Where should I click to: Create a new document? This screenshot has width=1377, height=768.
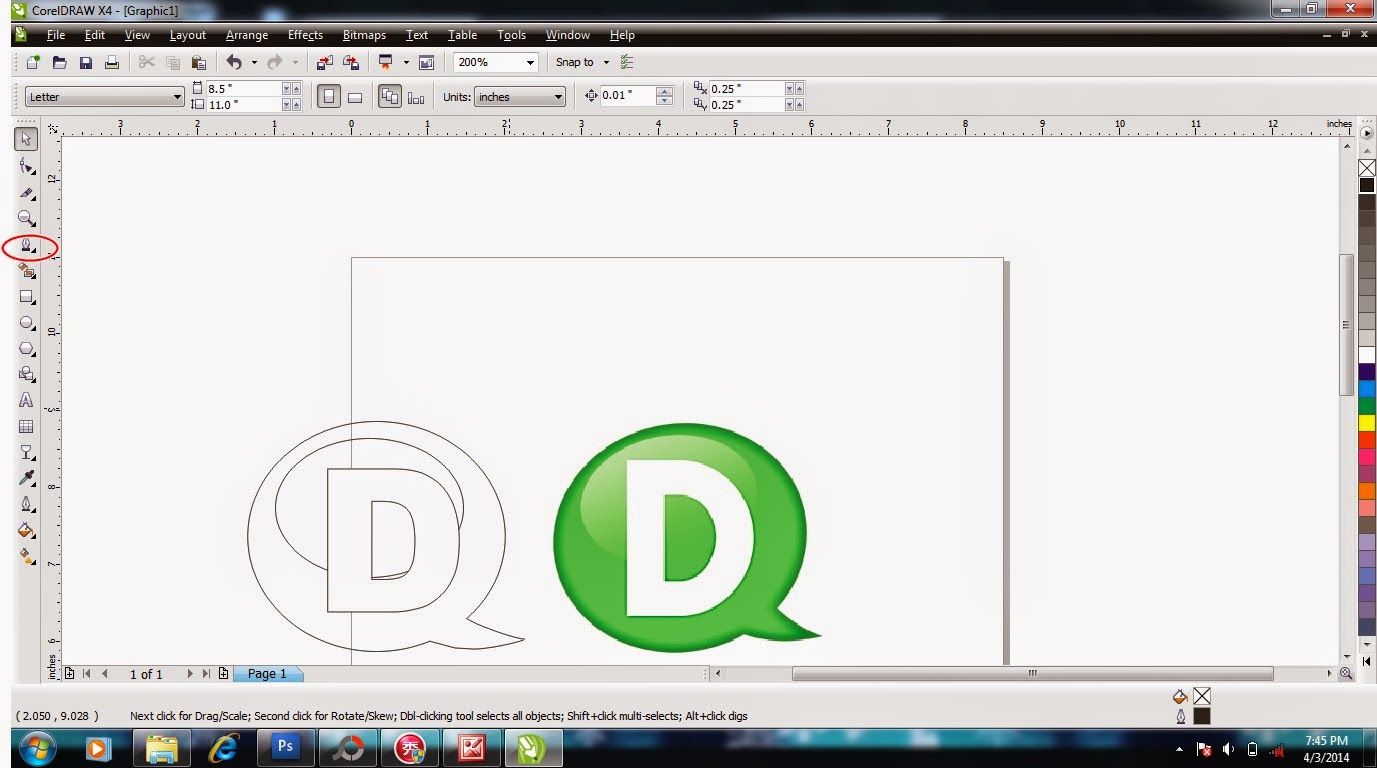pos(33,62)
